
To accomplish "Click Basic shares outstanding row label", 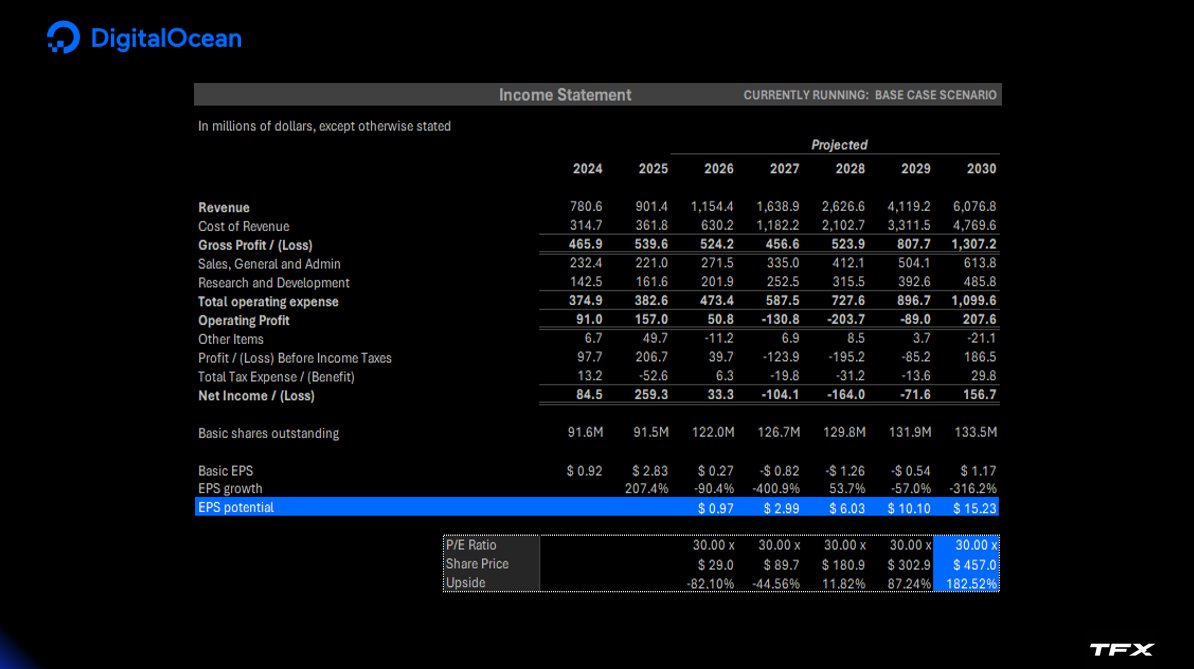I will click(268, 434).
